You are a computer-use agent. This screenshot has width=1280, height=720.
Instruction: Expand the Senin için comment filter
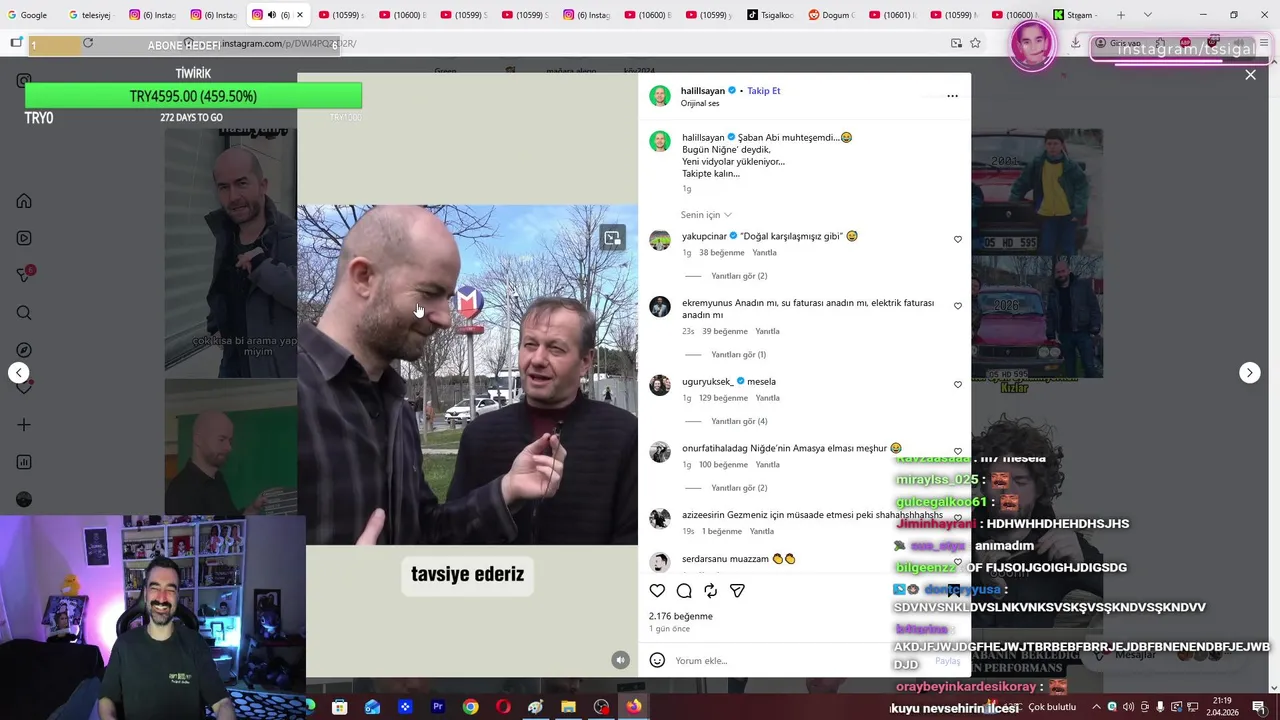click(706, 215)
